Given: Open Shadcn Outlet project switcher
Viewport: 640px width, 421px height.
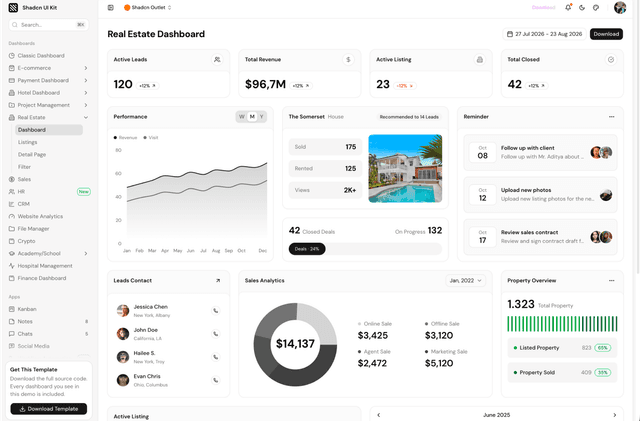Looking at the screenshot, I should tap(148, 7).
